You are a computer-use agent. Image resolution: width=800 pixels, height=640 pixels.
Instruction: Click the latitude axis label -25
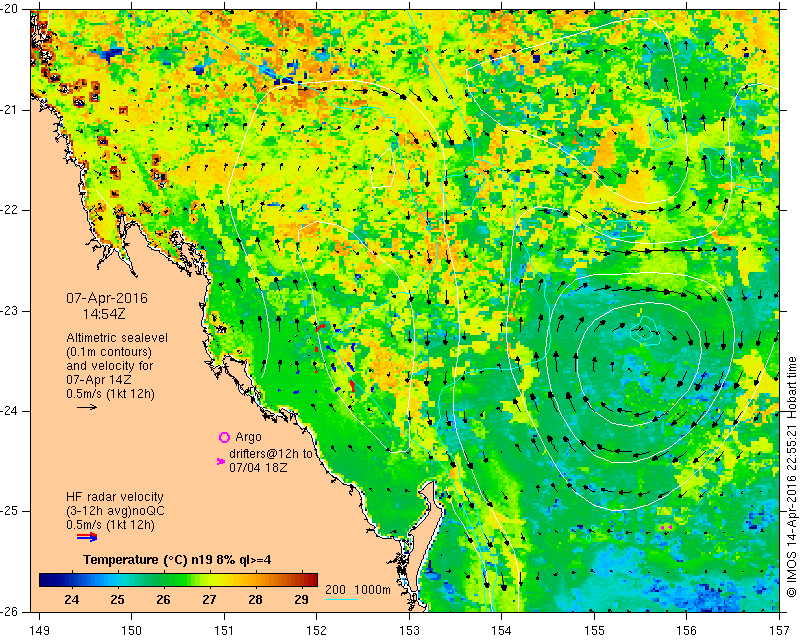10,511
